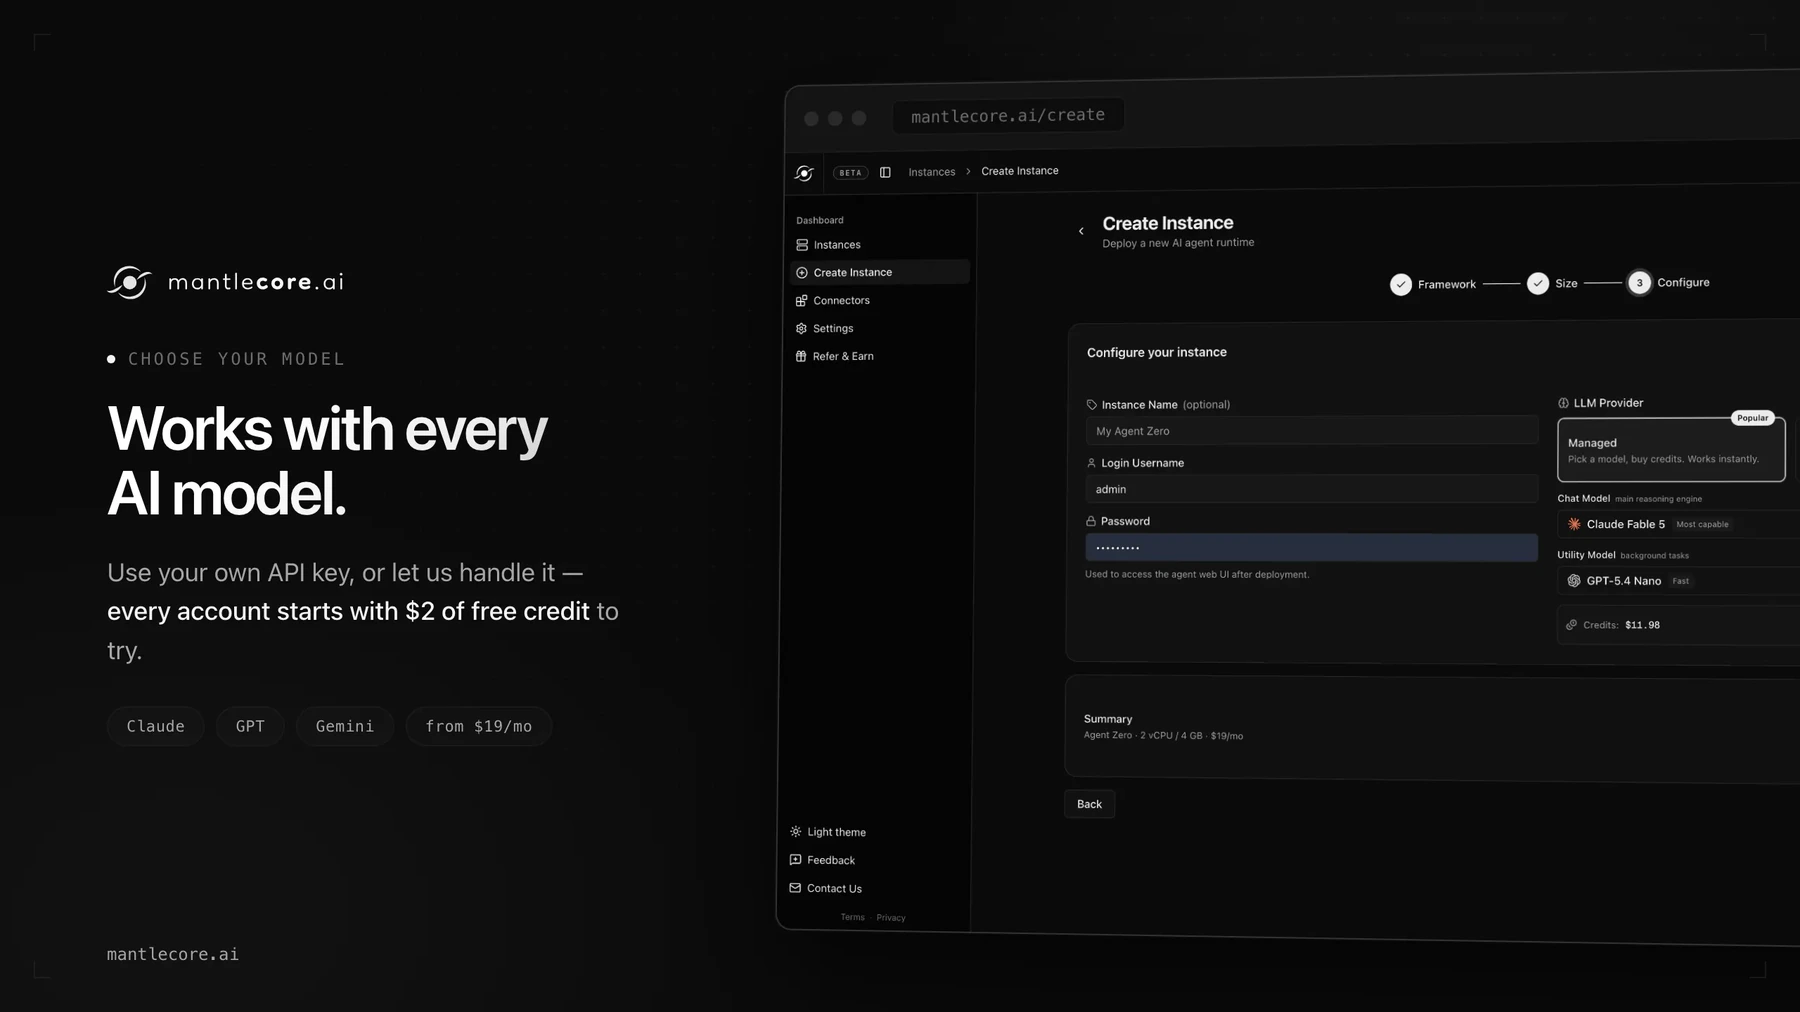This screenshot has height=1012, width=1800.
Task: Focus the Password input field
Action: pyautogui.click(x=1312, y=547)
